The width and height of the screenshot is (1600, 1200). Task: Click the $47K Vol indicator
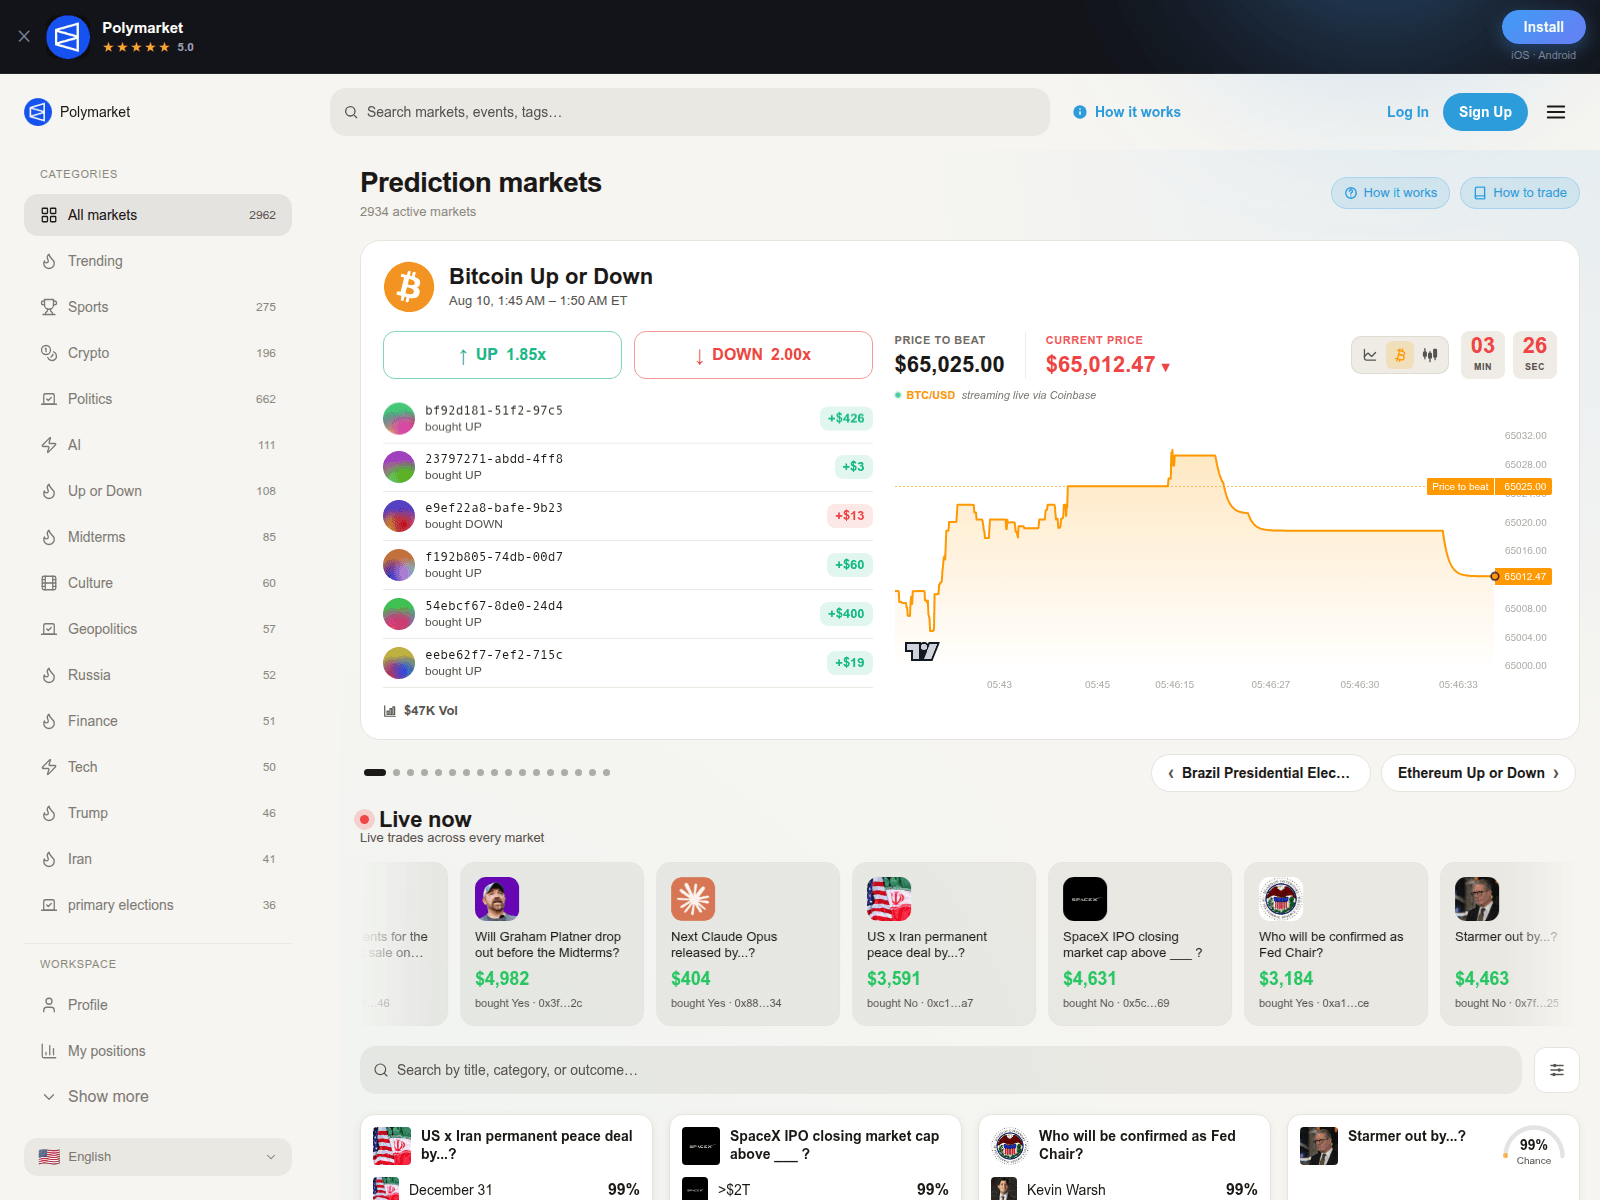(x=421, y=711)
